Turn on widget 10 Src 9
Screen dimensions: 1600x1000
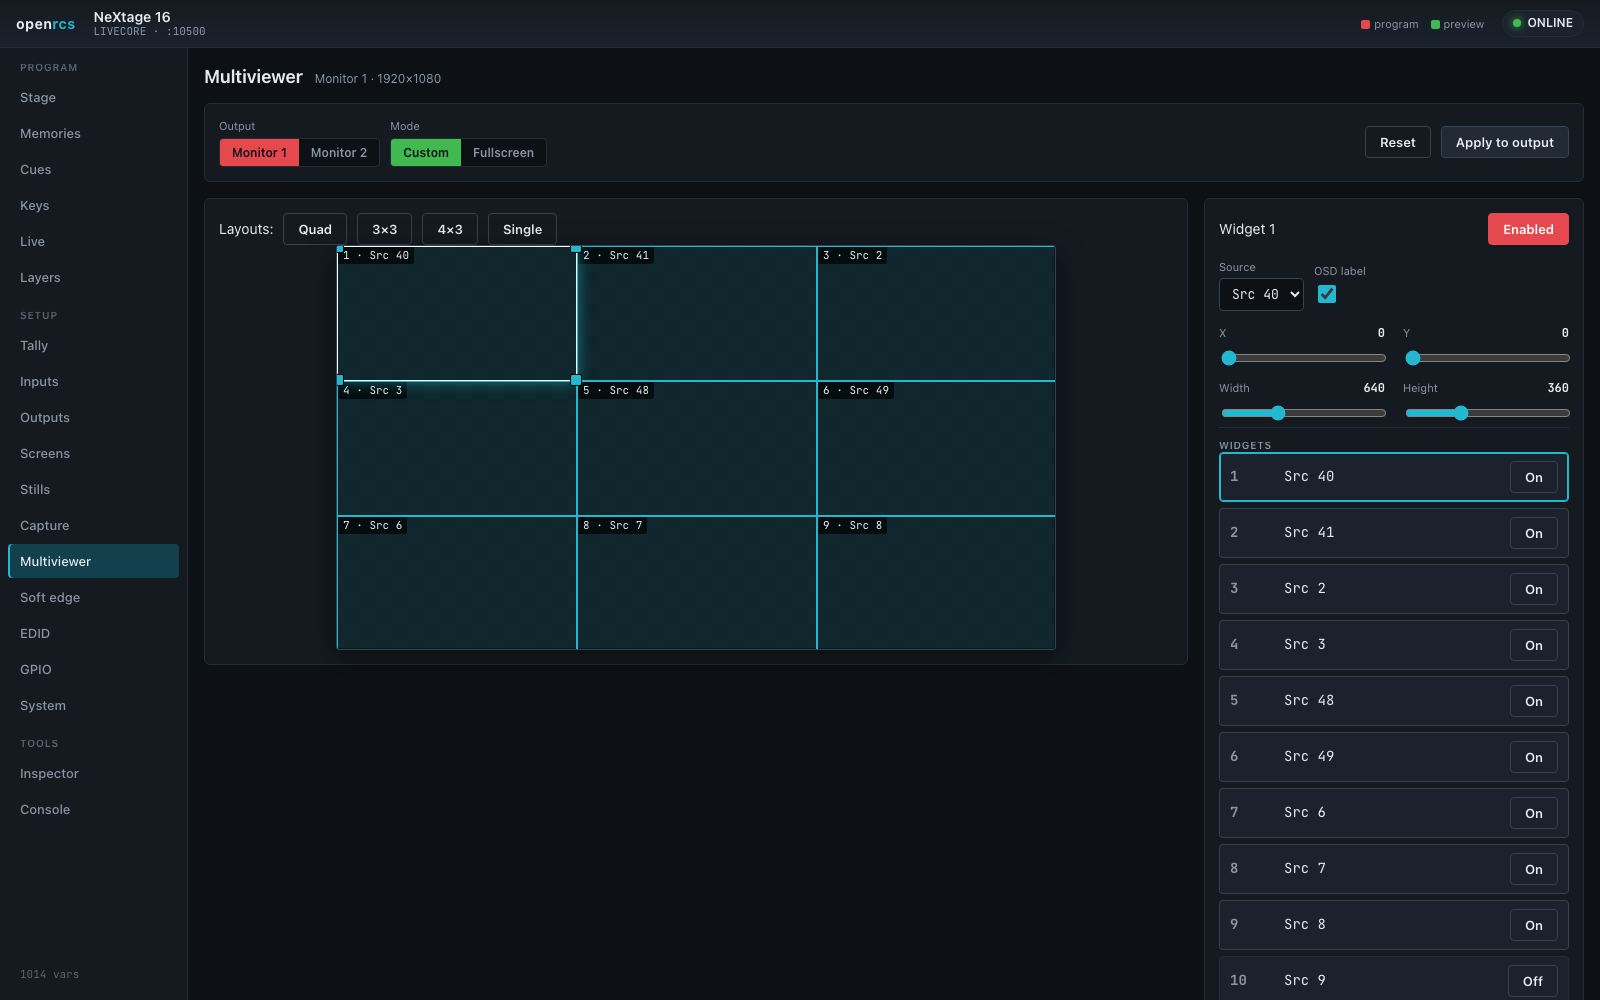coord(1533,981)
